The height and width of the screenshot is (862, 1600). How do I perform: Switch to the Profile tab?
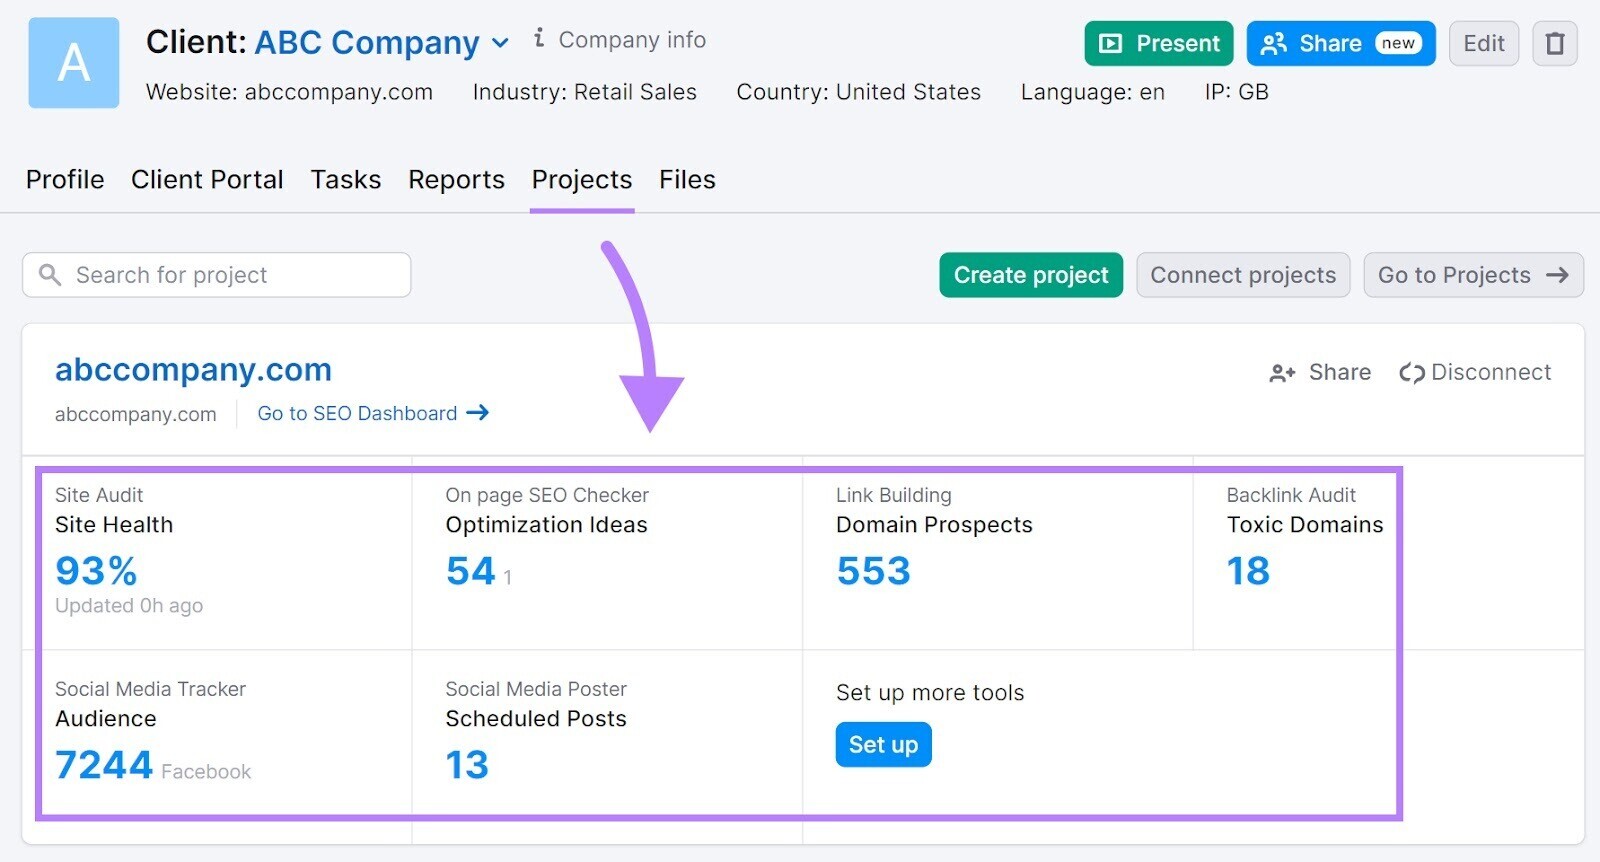point(65,180)
